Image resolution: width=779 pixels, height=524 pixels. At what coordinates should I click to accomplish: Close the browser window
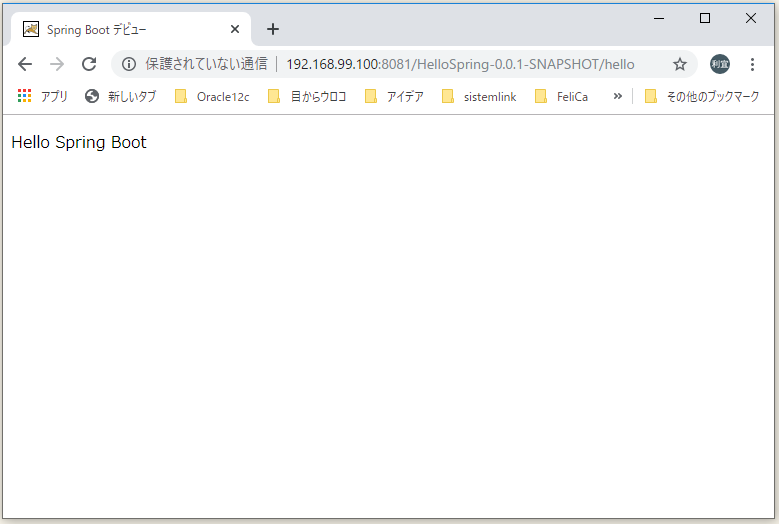click(x=751, y=18)
